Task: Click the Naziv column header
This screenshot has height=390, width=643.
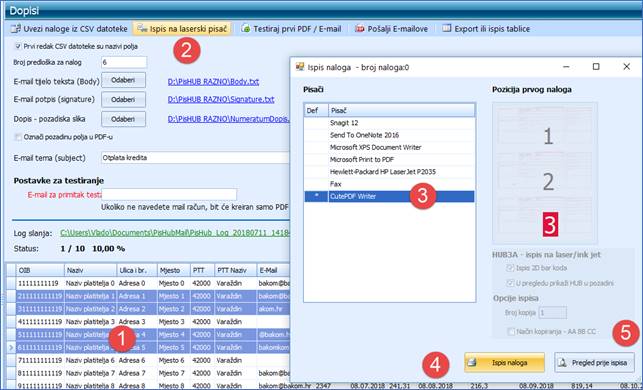Action: pyautogui.click(x=91, y=270)
